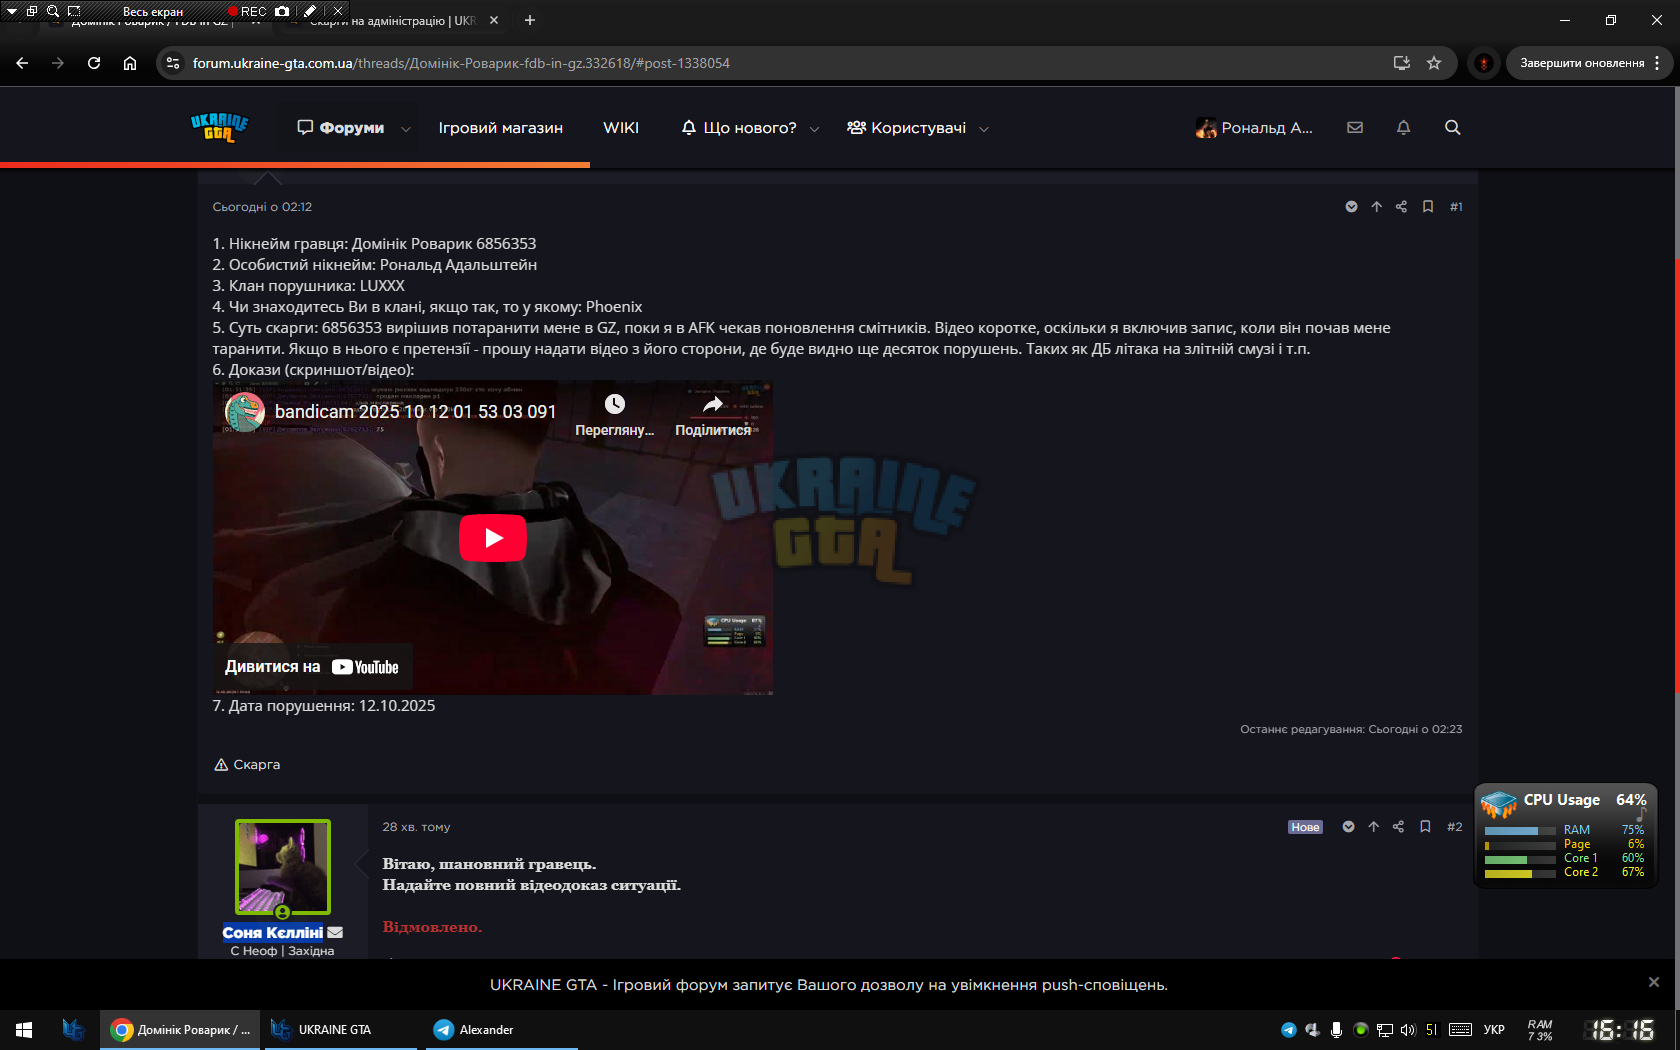Viewport: 1680px width, 1050px height.
Task: Open forum notifications bell
Action: [1404, 128]
